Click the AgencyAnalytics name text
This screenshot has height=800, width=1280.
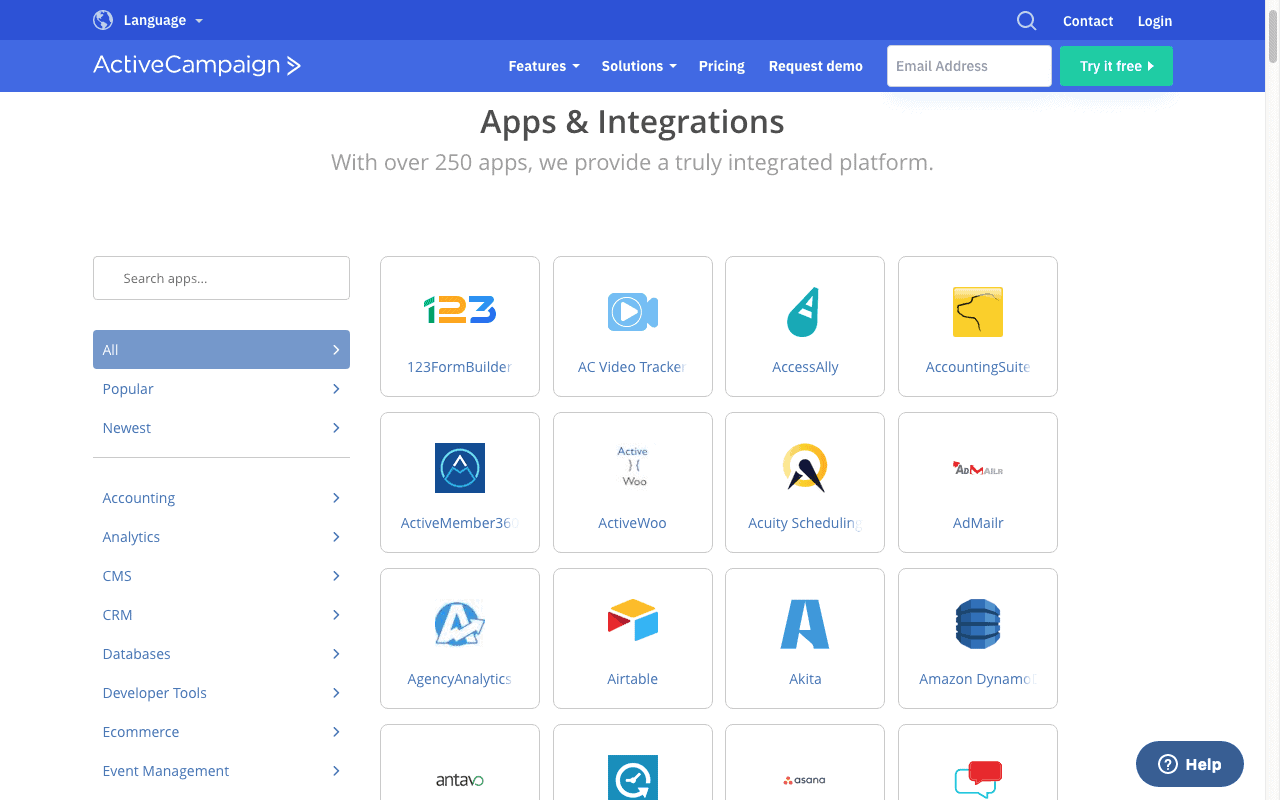[x=460, y=679]
